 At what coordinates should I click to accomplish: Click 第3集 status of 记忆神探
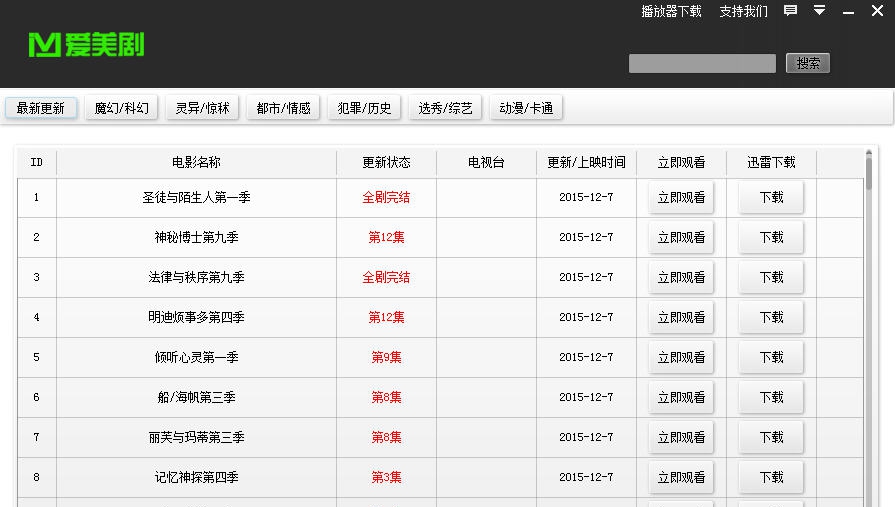[386, 477]
